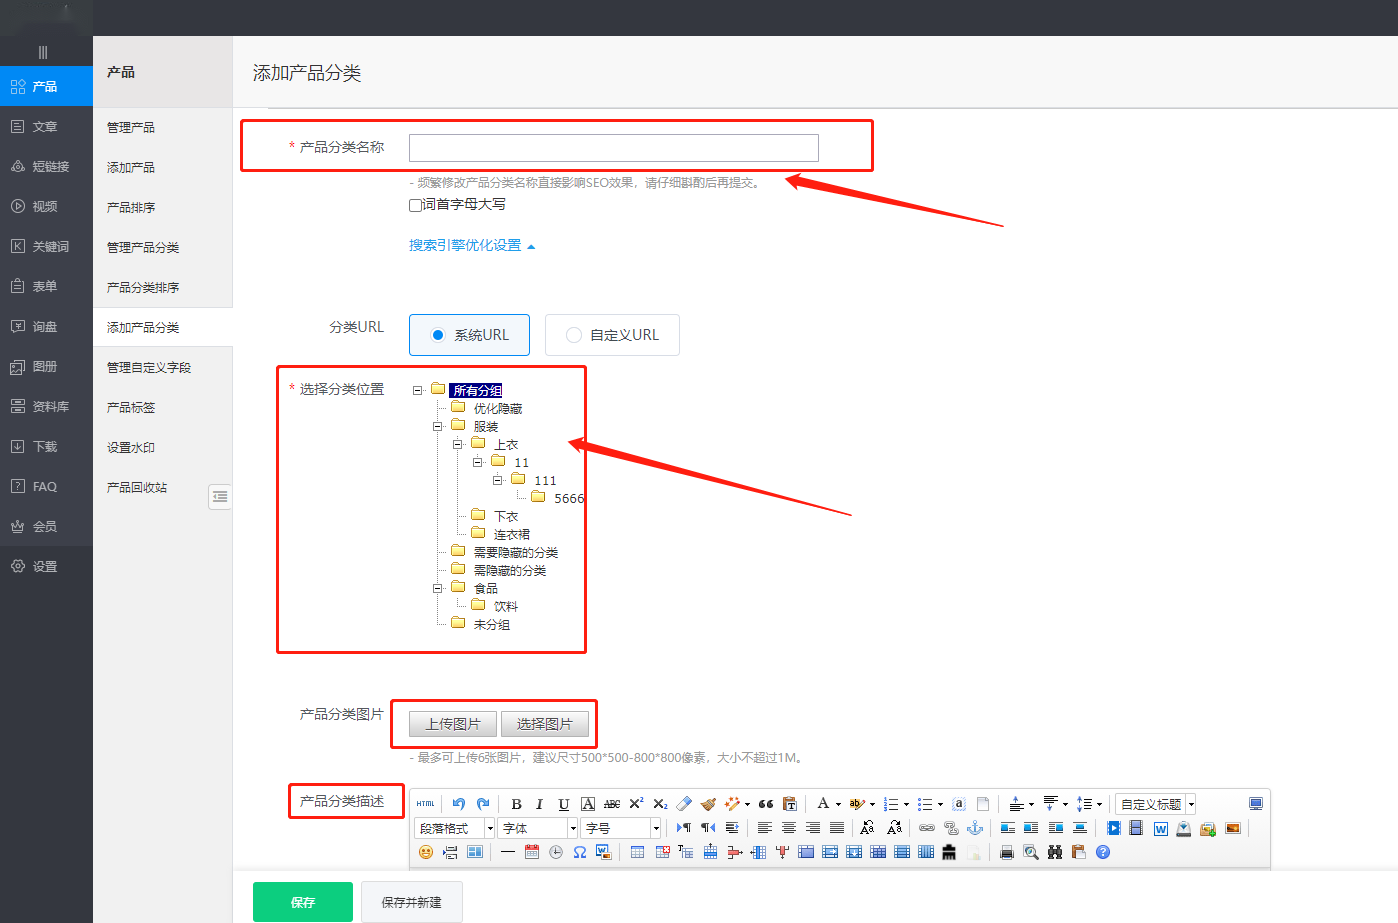1398x923 pixels.
Task: Choose the 自定义URL radio option
Action: 574,335
